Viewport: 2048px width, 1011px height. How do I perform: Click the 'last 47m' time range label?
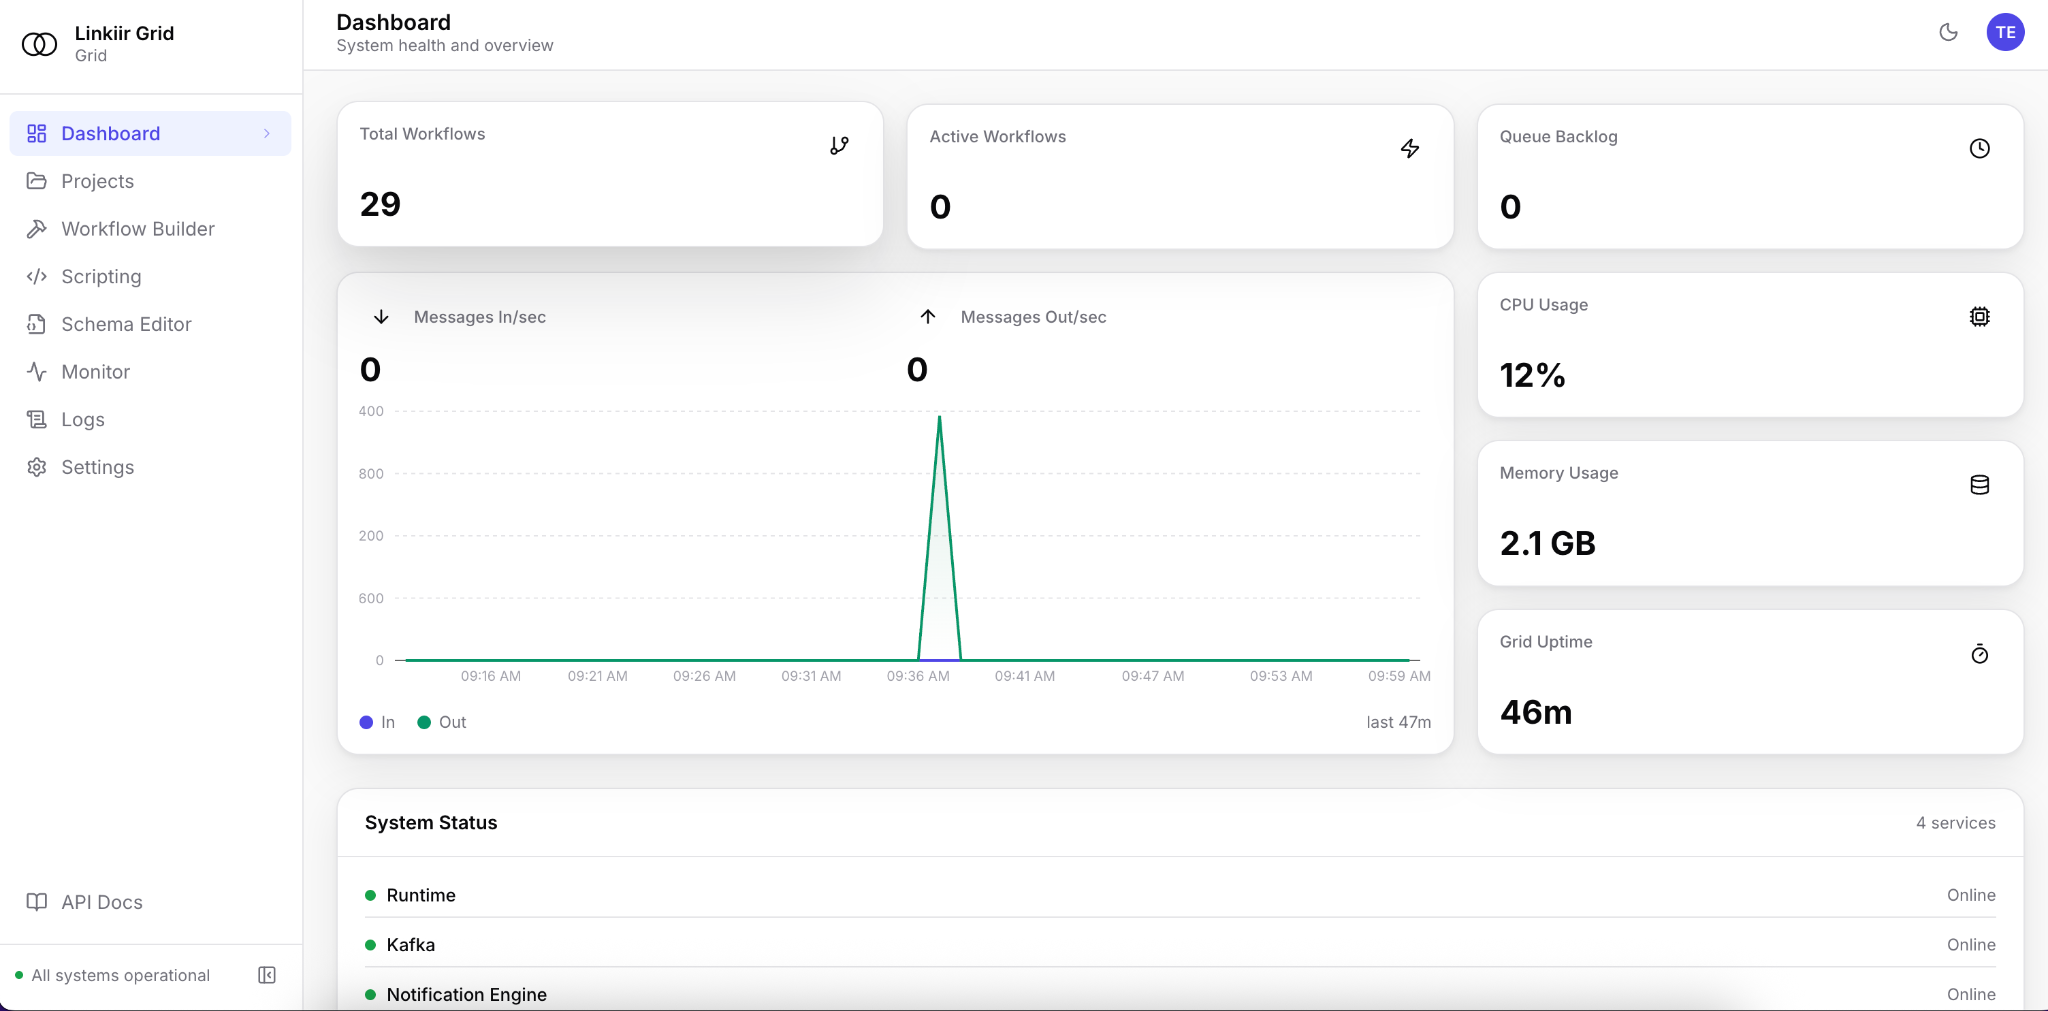(1398, 722)
